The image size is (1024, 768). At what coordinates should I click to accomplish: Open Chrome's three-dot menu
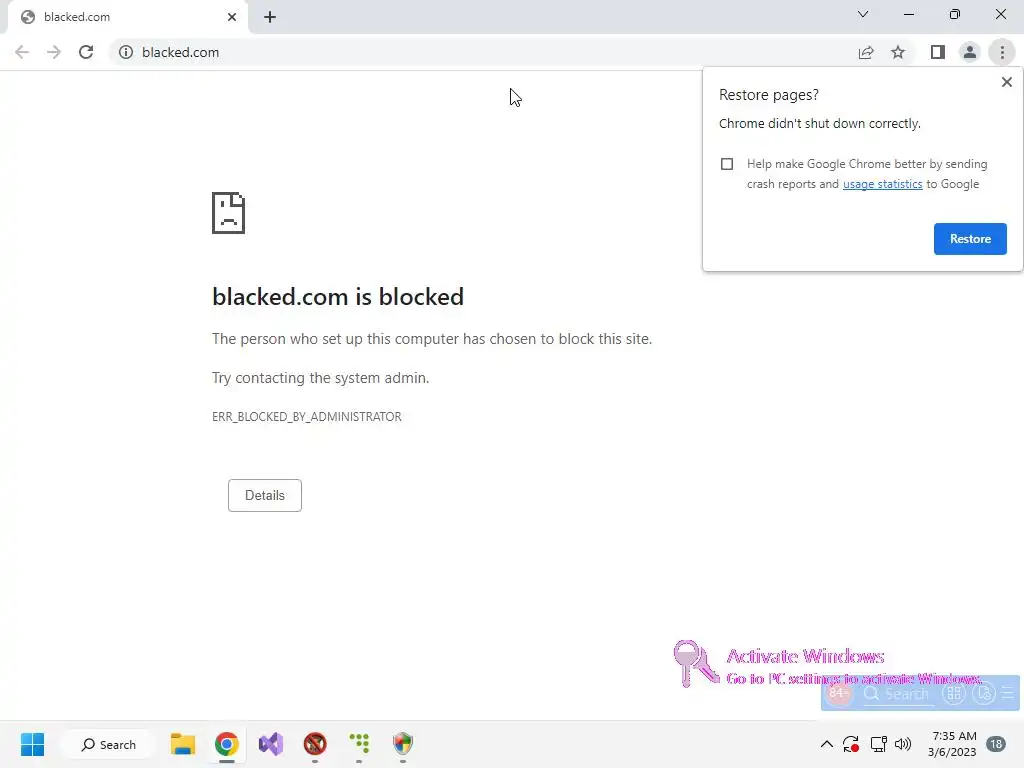(x=1002, y=52)
